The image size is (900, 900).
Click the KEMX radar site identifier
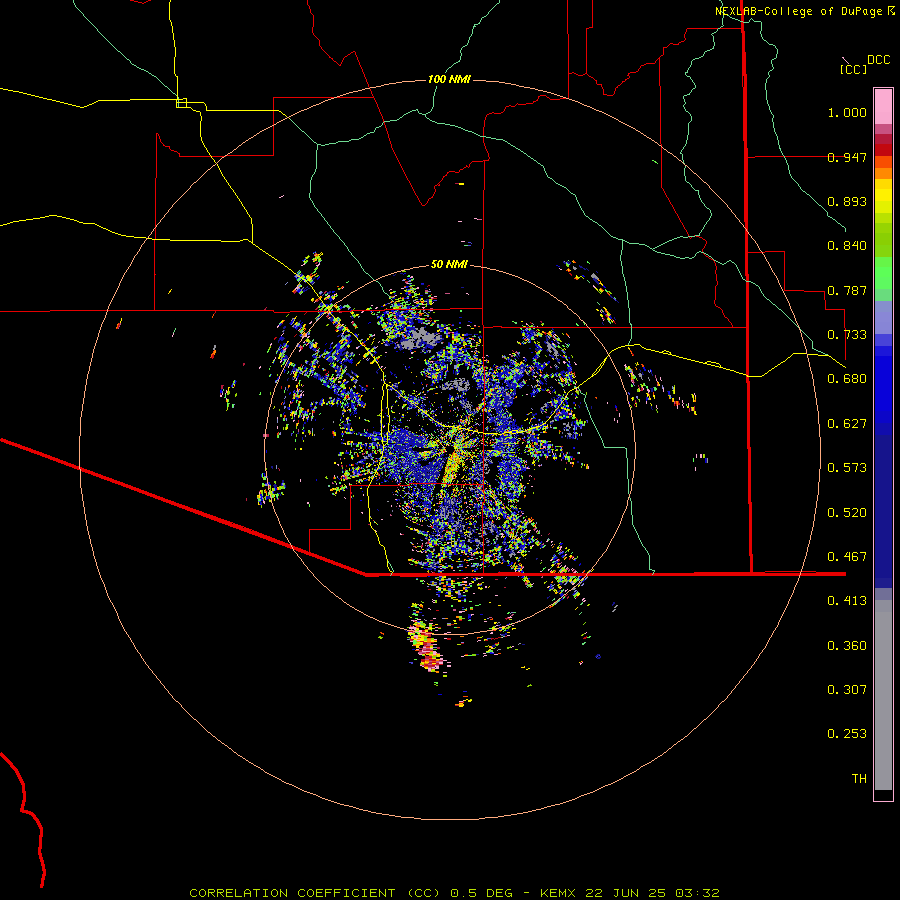coord(560,893)
